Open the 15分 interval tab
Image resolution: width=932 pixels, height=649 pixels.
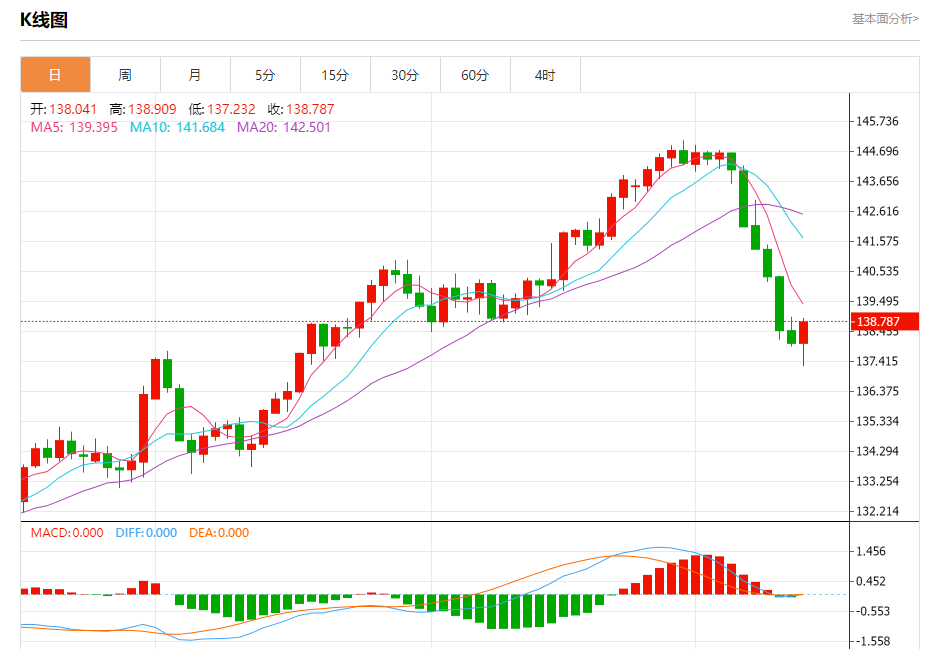point(335,75)
